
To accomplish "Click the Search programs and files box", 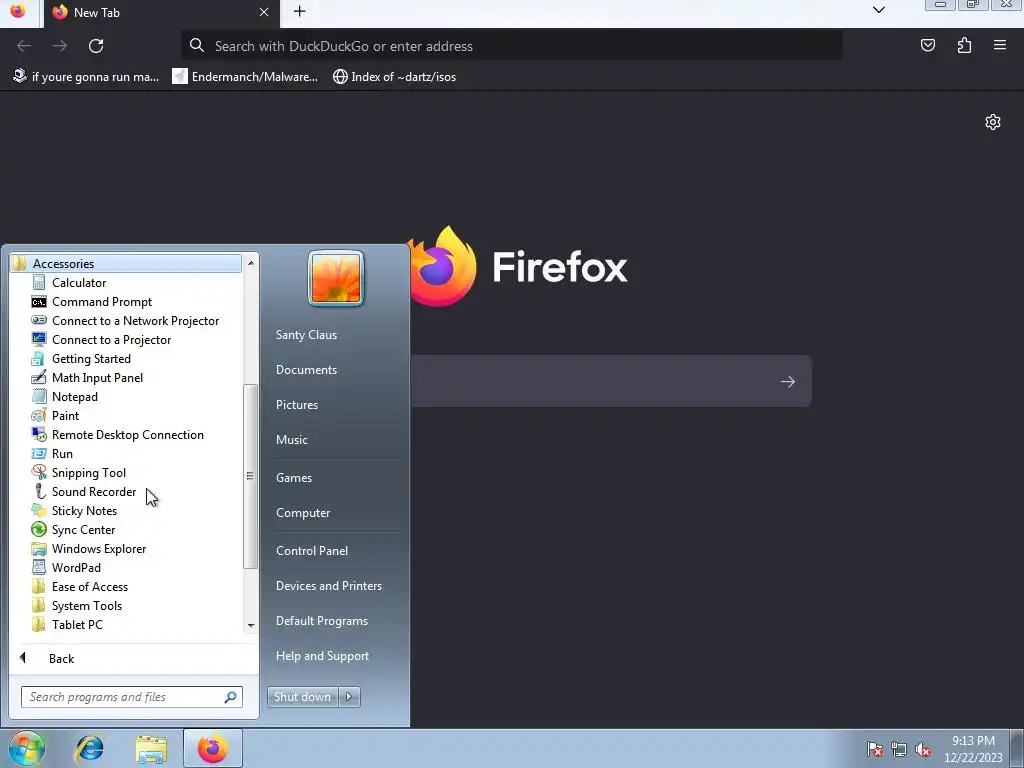I will click(131, 697).
